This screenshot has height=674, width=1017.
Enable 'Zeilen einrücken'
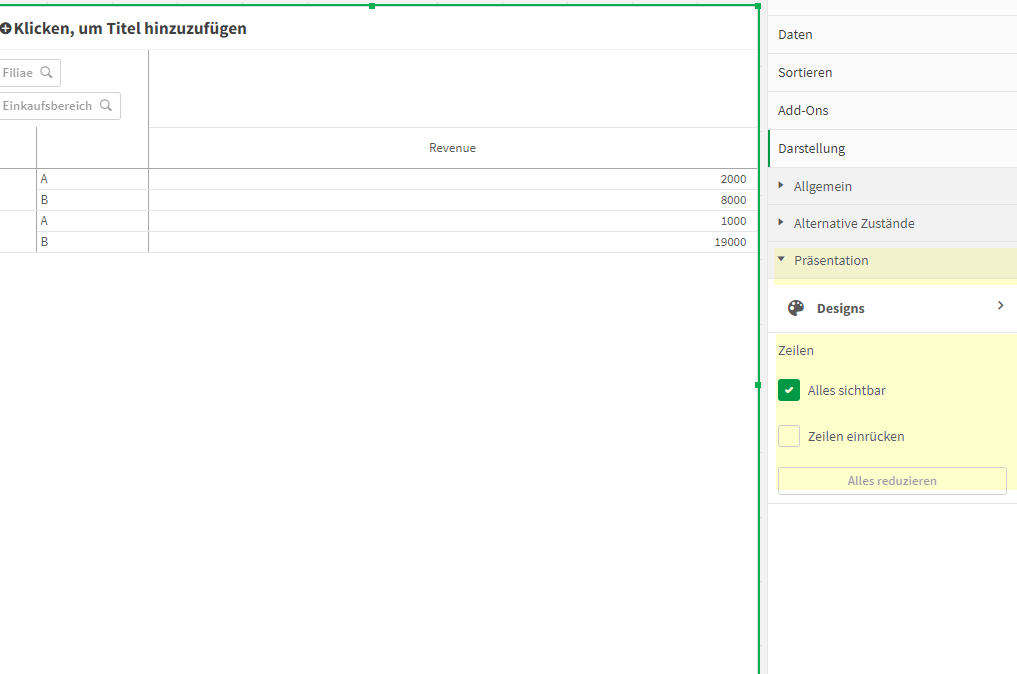click(x=788, y=436)
